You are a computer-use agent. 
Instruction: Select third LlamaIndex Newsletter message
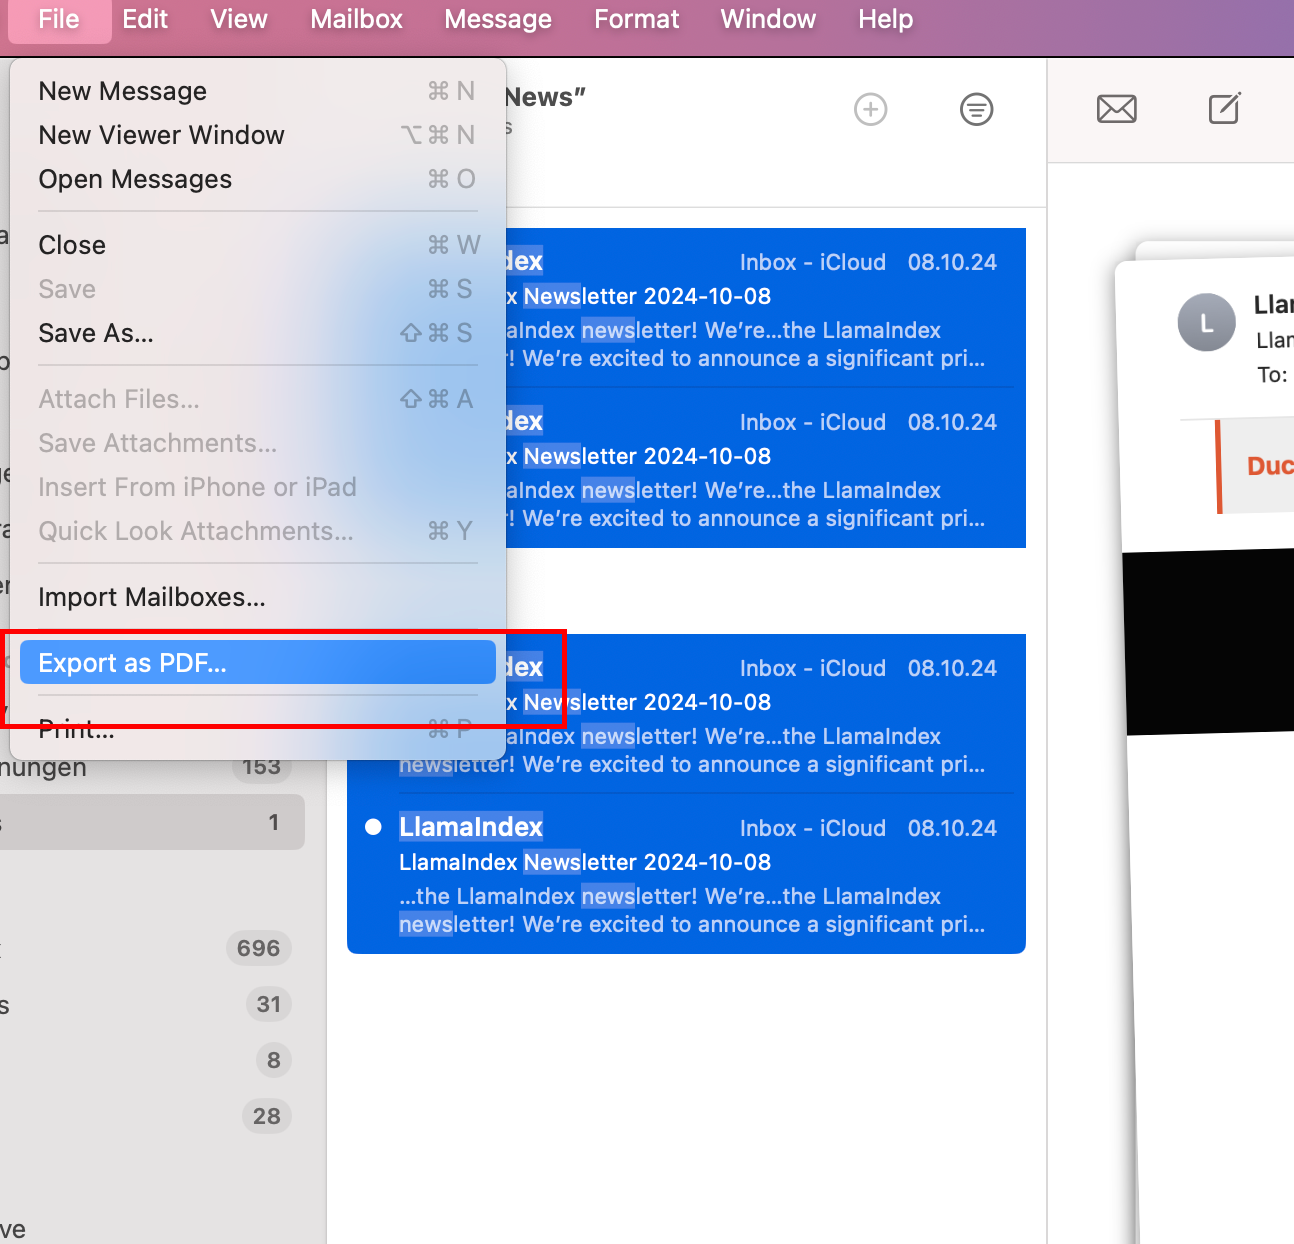point(686,714)
